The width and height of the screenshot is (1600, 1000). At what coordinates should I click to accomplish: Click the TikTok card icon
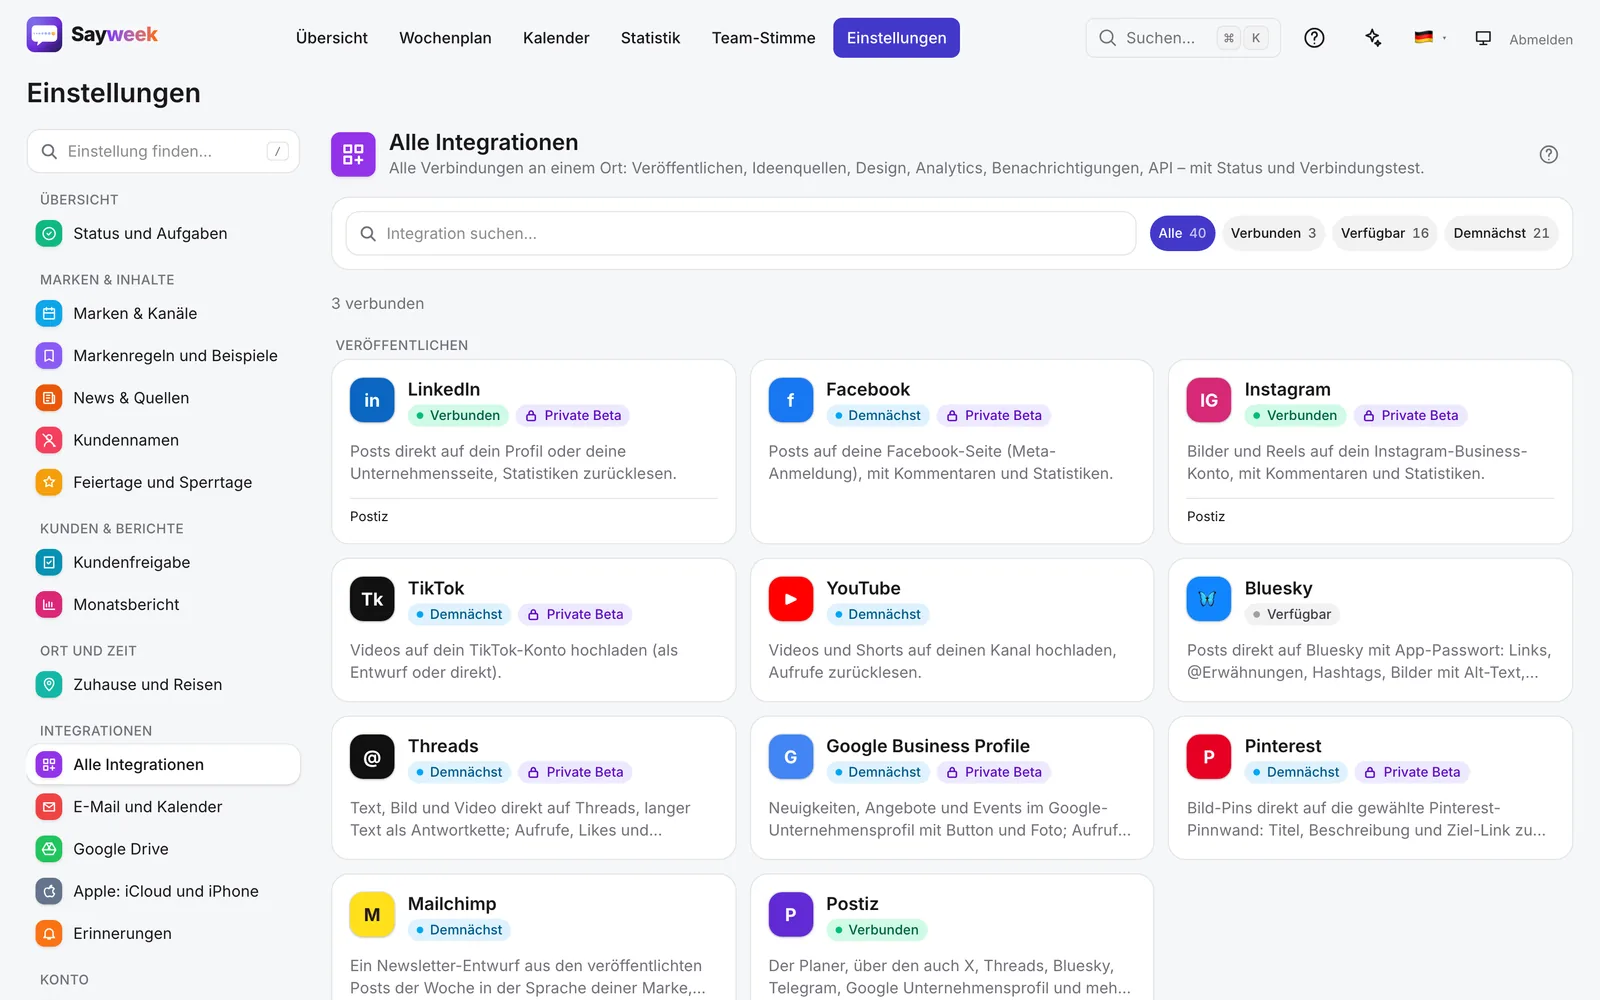click(372, 599)
